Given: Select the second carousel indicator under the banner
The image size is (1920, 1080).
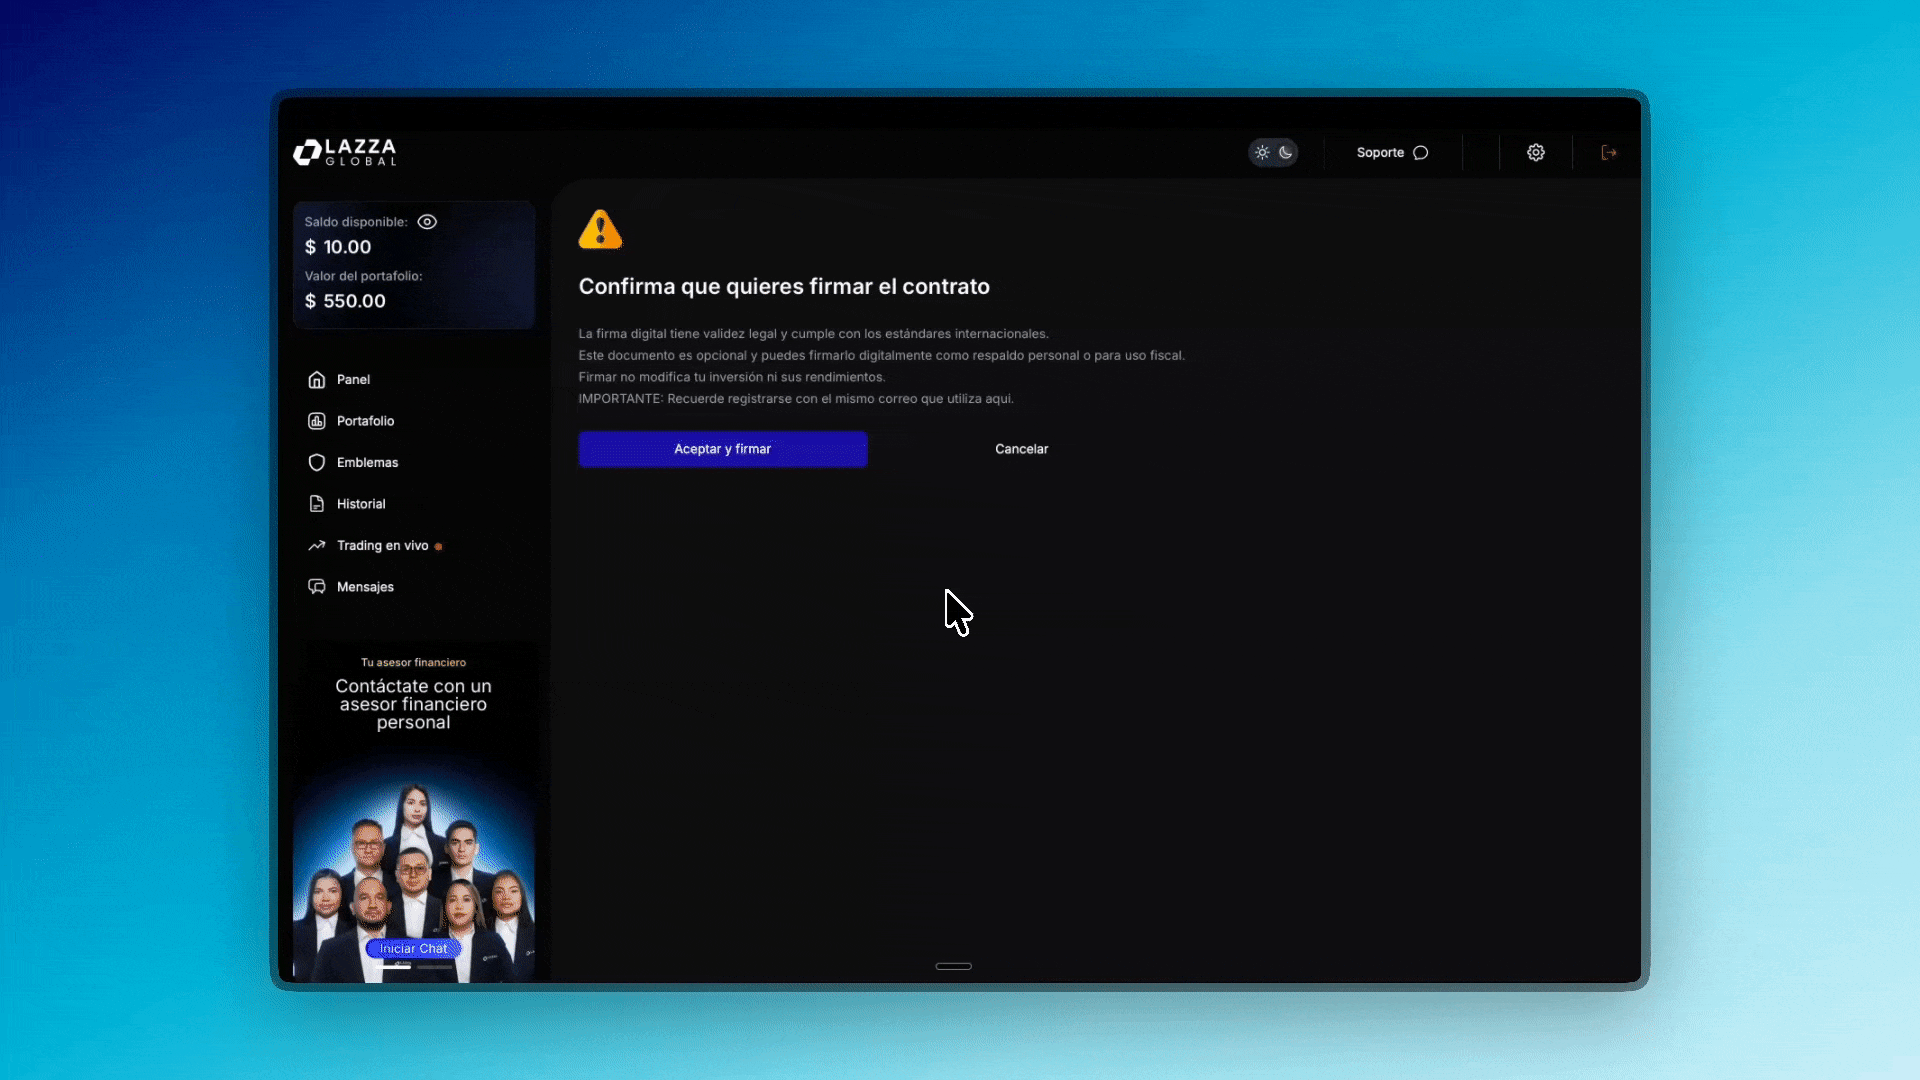Looking at the screenshot, I should coord(434,967).
